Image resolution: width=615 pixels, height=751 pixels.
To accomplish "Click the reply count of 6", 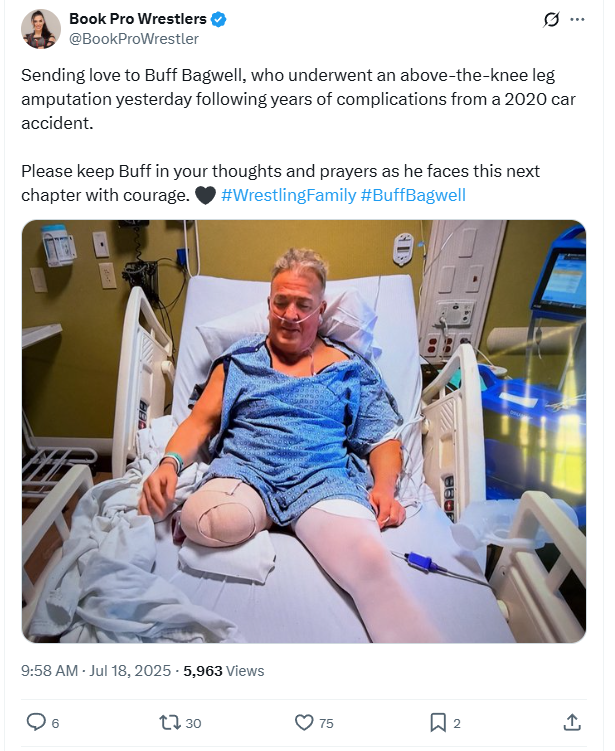I will (55, 723).
